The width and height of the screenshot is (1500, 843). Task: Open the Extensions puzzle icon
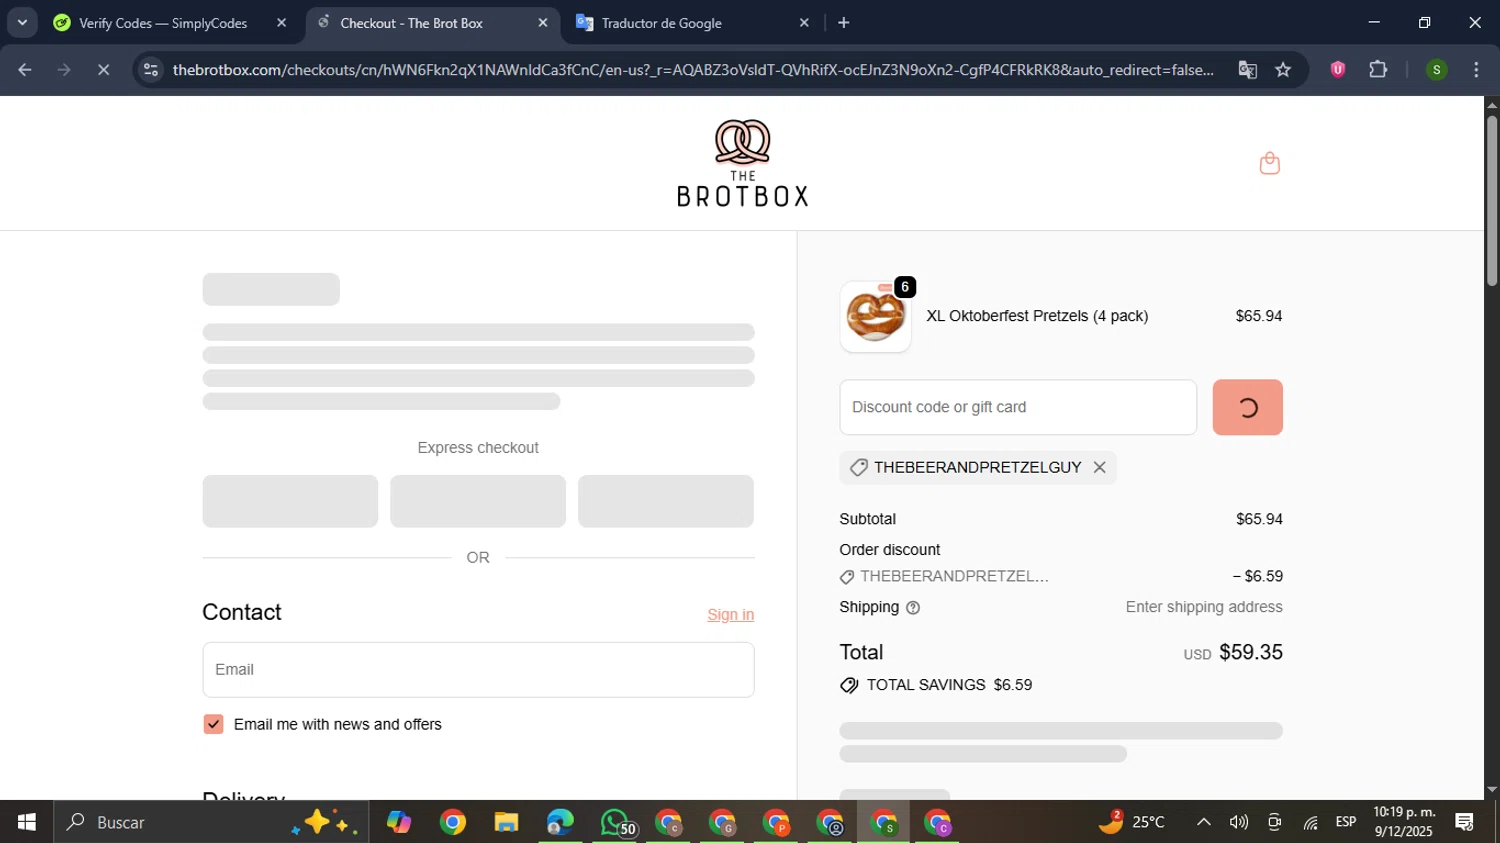point(1378,70)
